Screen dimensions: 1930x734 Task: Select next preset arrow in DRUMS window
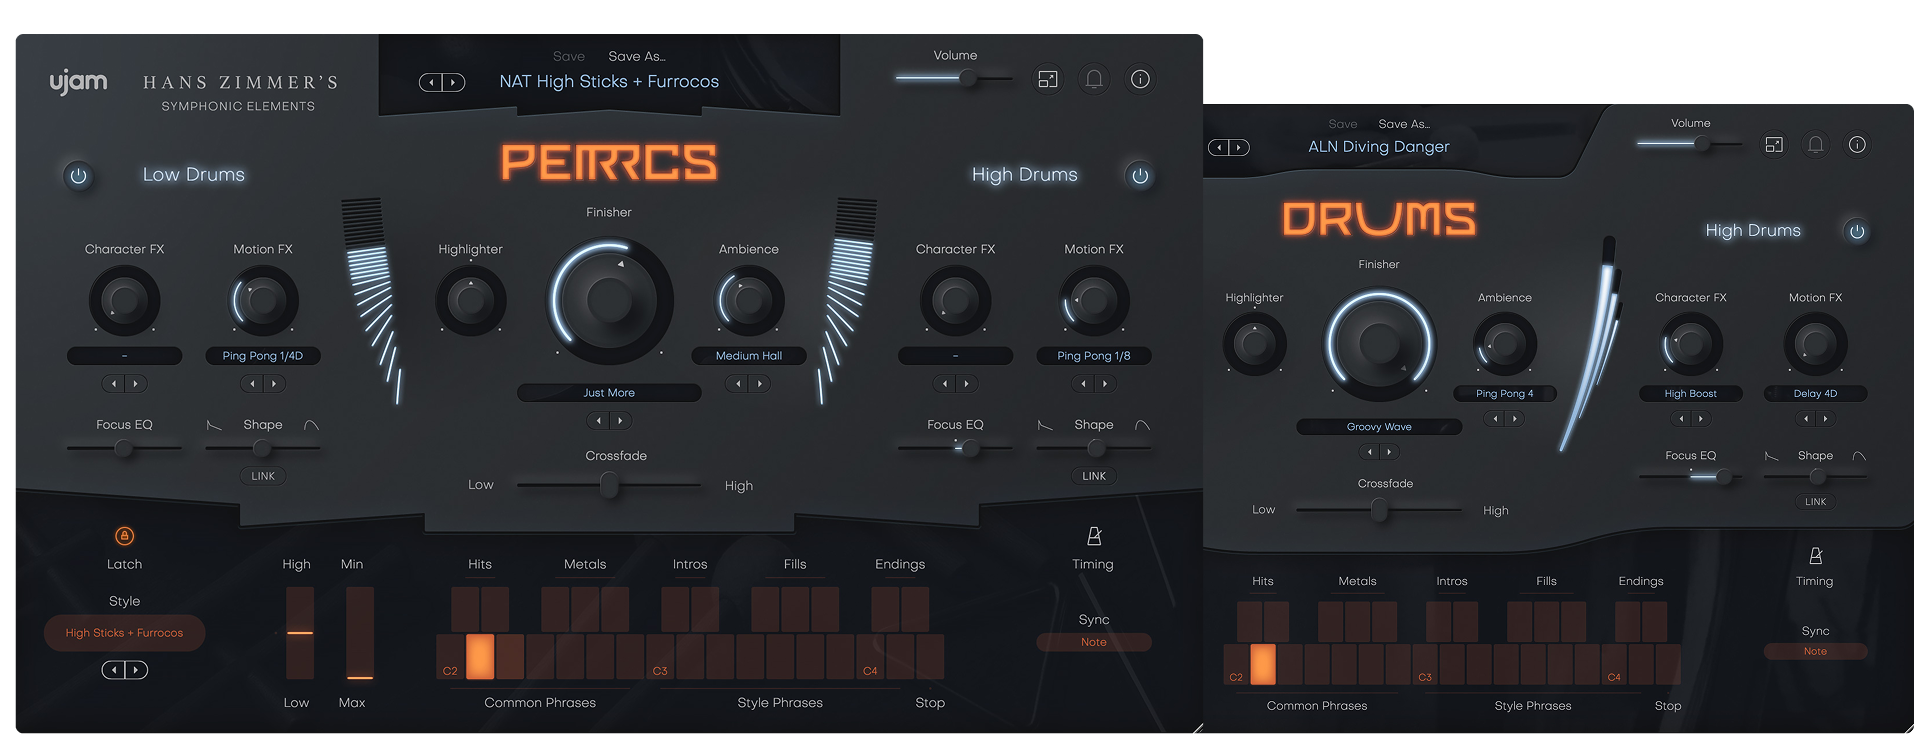(1240, 147)
